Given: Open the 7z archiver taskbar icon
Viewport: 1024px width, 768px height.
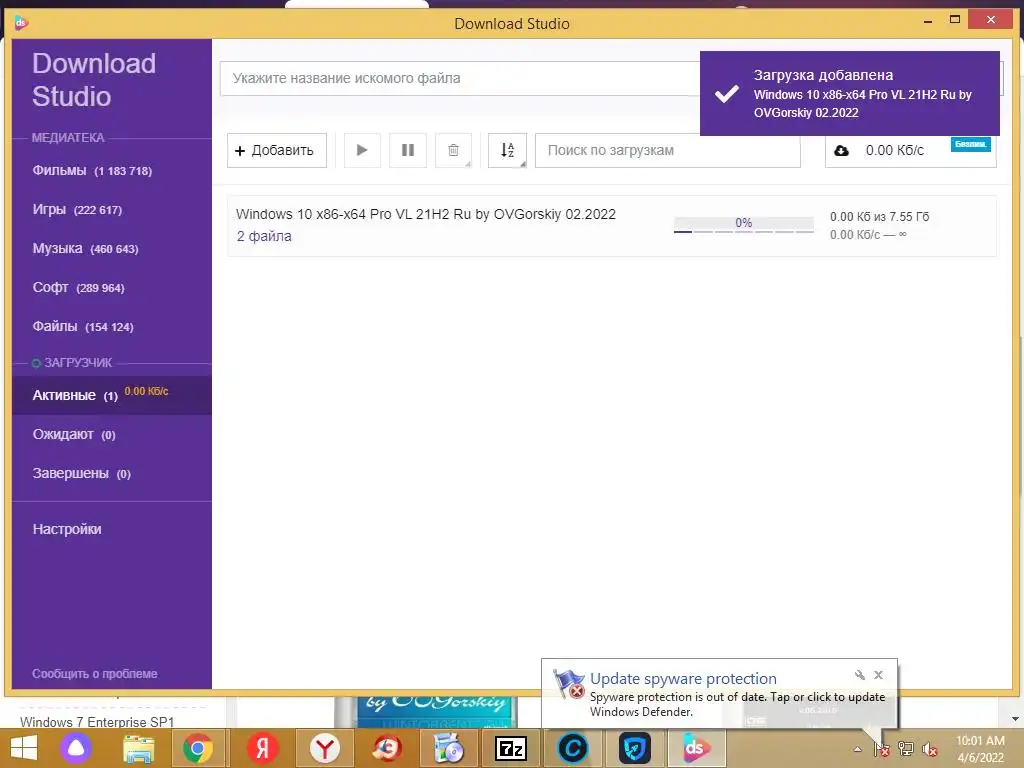Looking at the screenshot, I should 511,748.
